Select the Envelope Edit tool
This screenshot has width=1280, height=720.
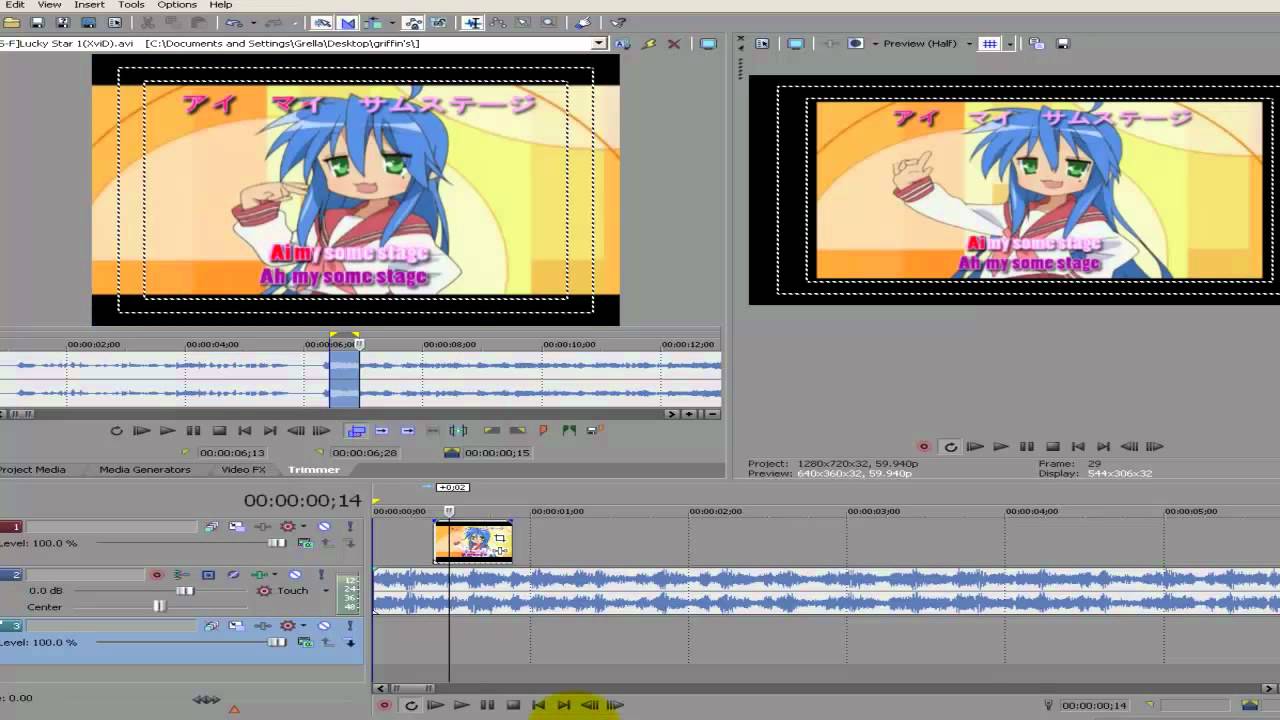click(x=498, y=22)
